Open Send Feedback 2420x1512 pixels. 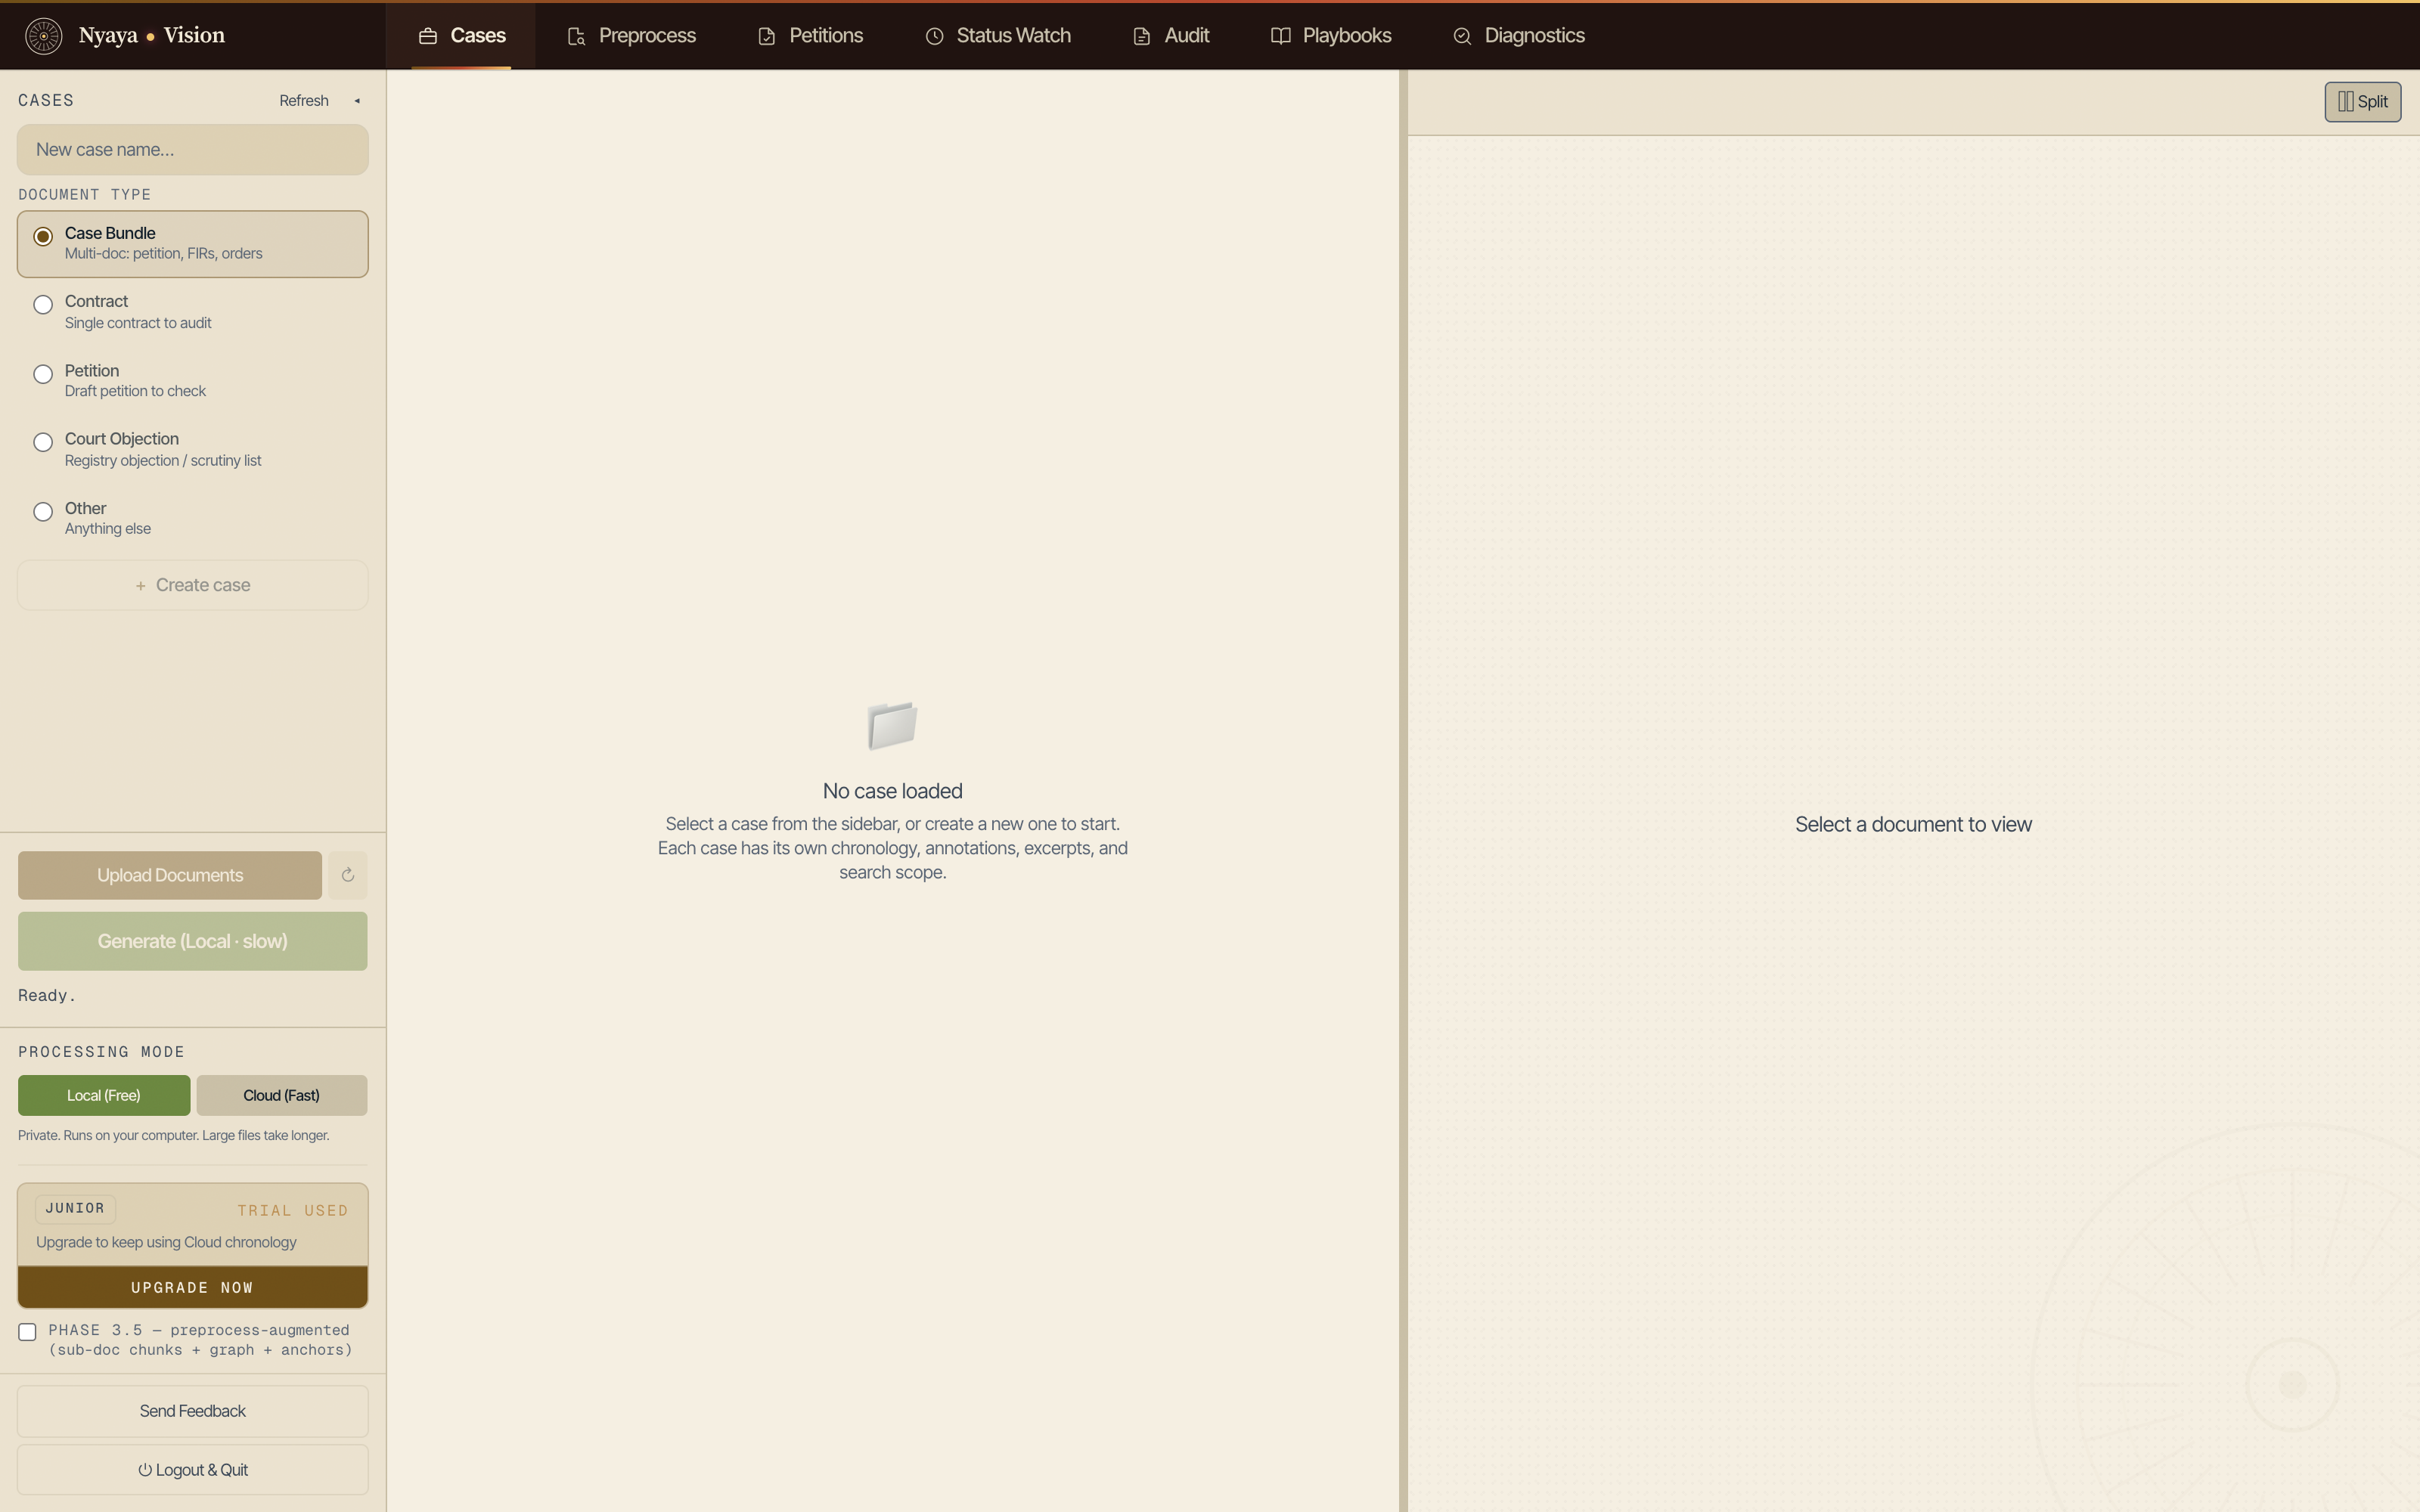[193, 1411]
